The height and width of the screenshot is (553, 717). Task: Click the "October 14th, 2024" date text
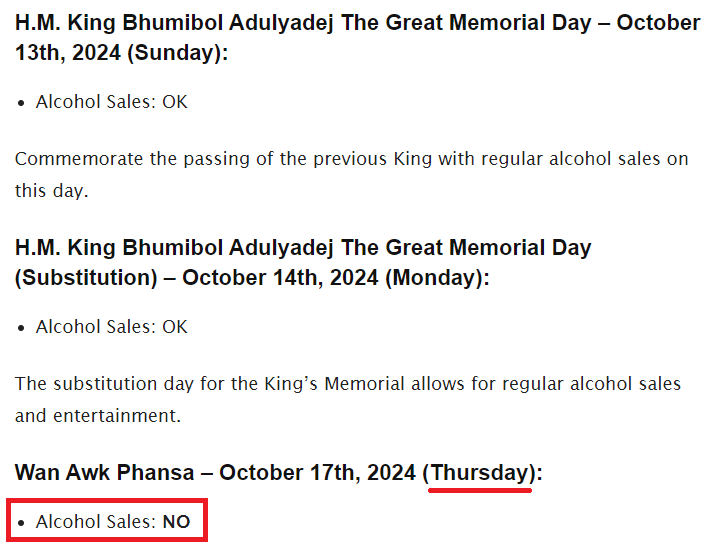click(280, 278)
